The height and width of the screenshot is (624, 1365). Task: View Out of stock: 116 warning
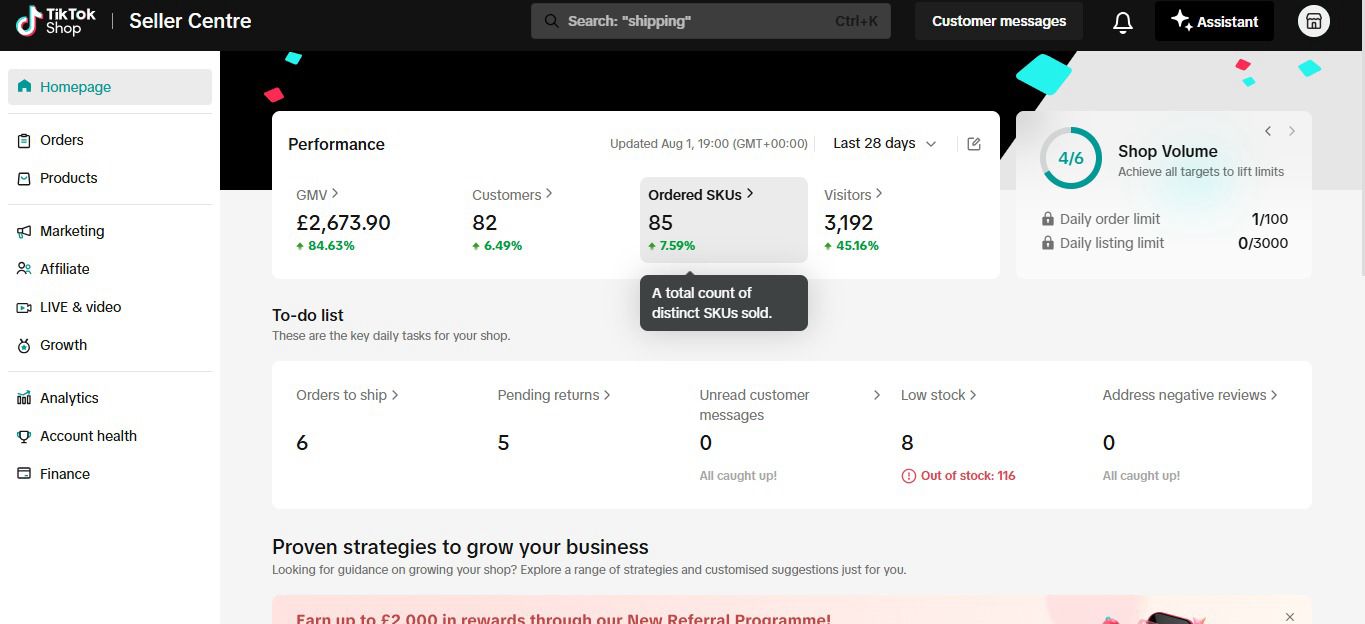[x=958, y=476]
